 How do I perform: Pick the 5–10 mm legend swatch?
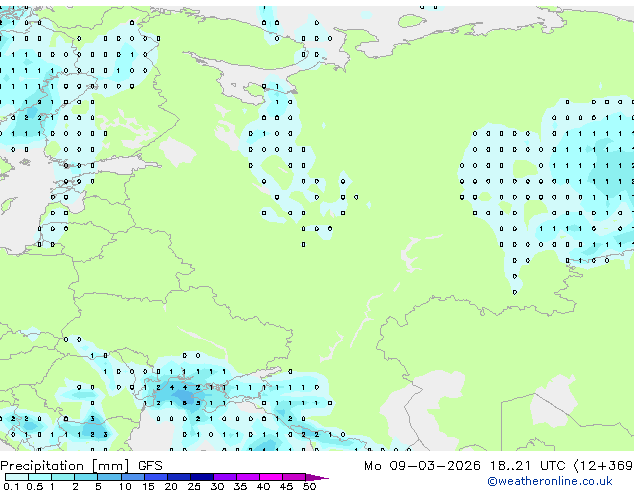[x=109, y=477]
